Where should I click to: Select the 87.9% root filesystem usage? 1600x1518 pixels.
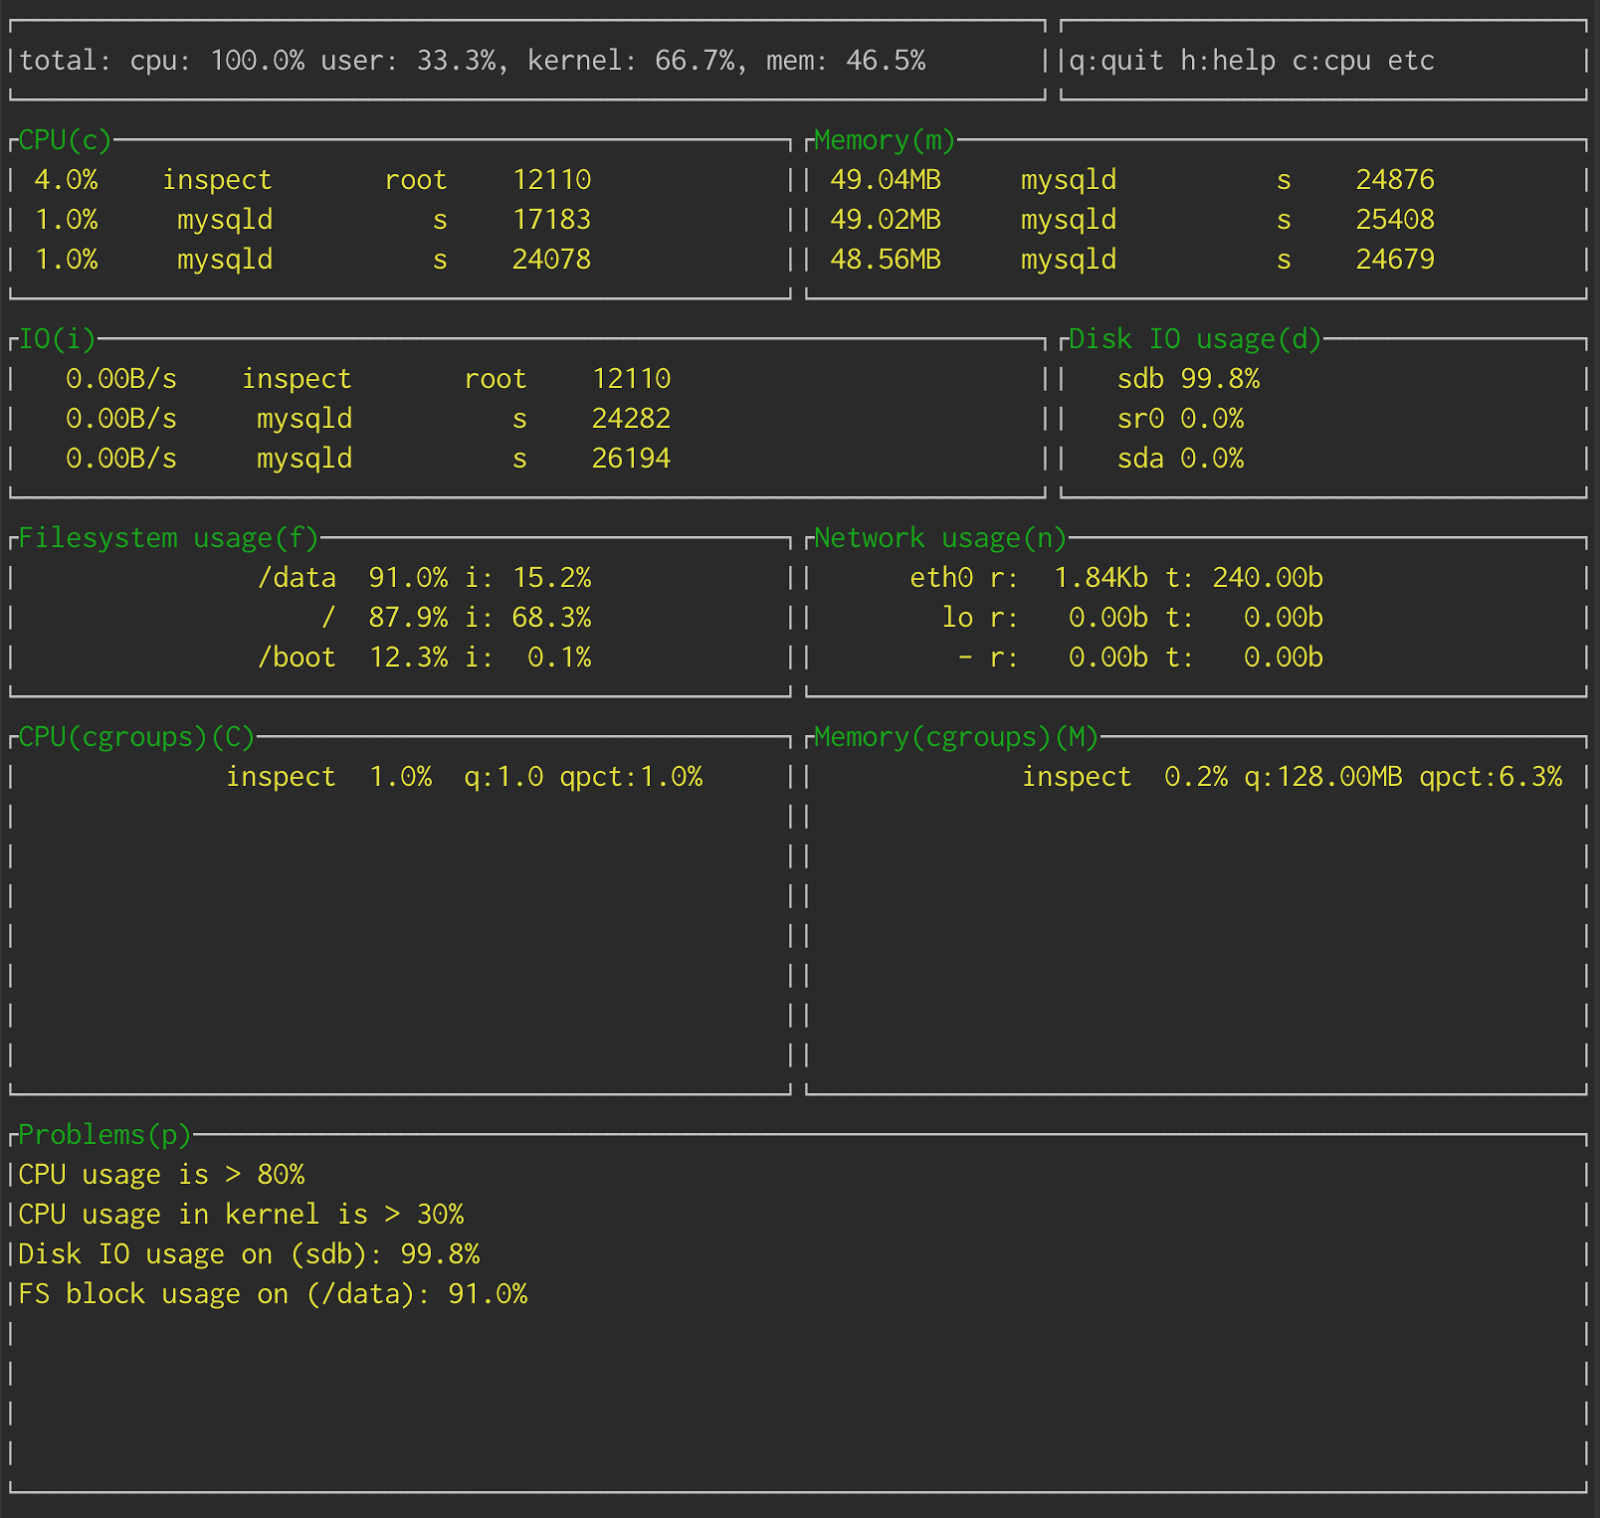tap(408, 618)
